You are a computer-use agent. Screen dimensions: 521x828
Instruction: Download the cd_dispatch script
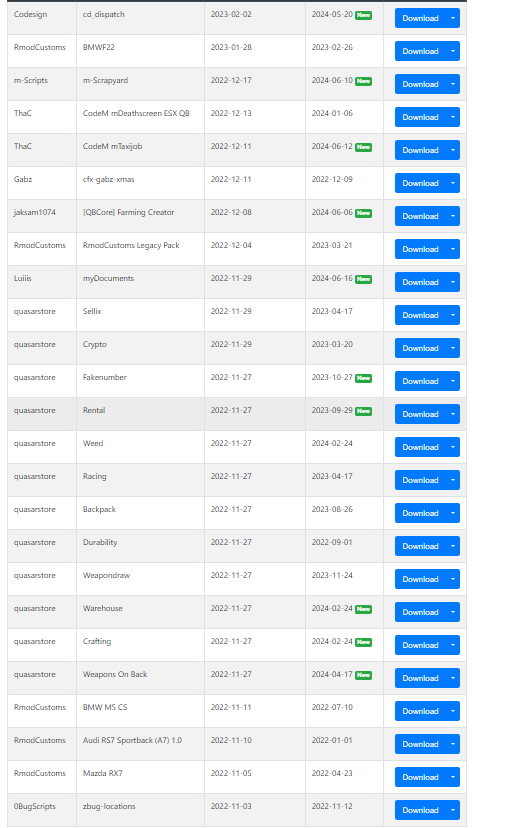point(420,18)
